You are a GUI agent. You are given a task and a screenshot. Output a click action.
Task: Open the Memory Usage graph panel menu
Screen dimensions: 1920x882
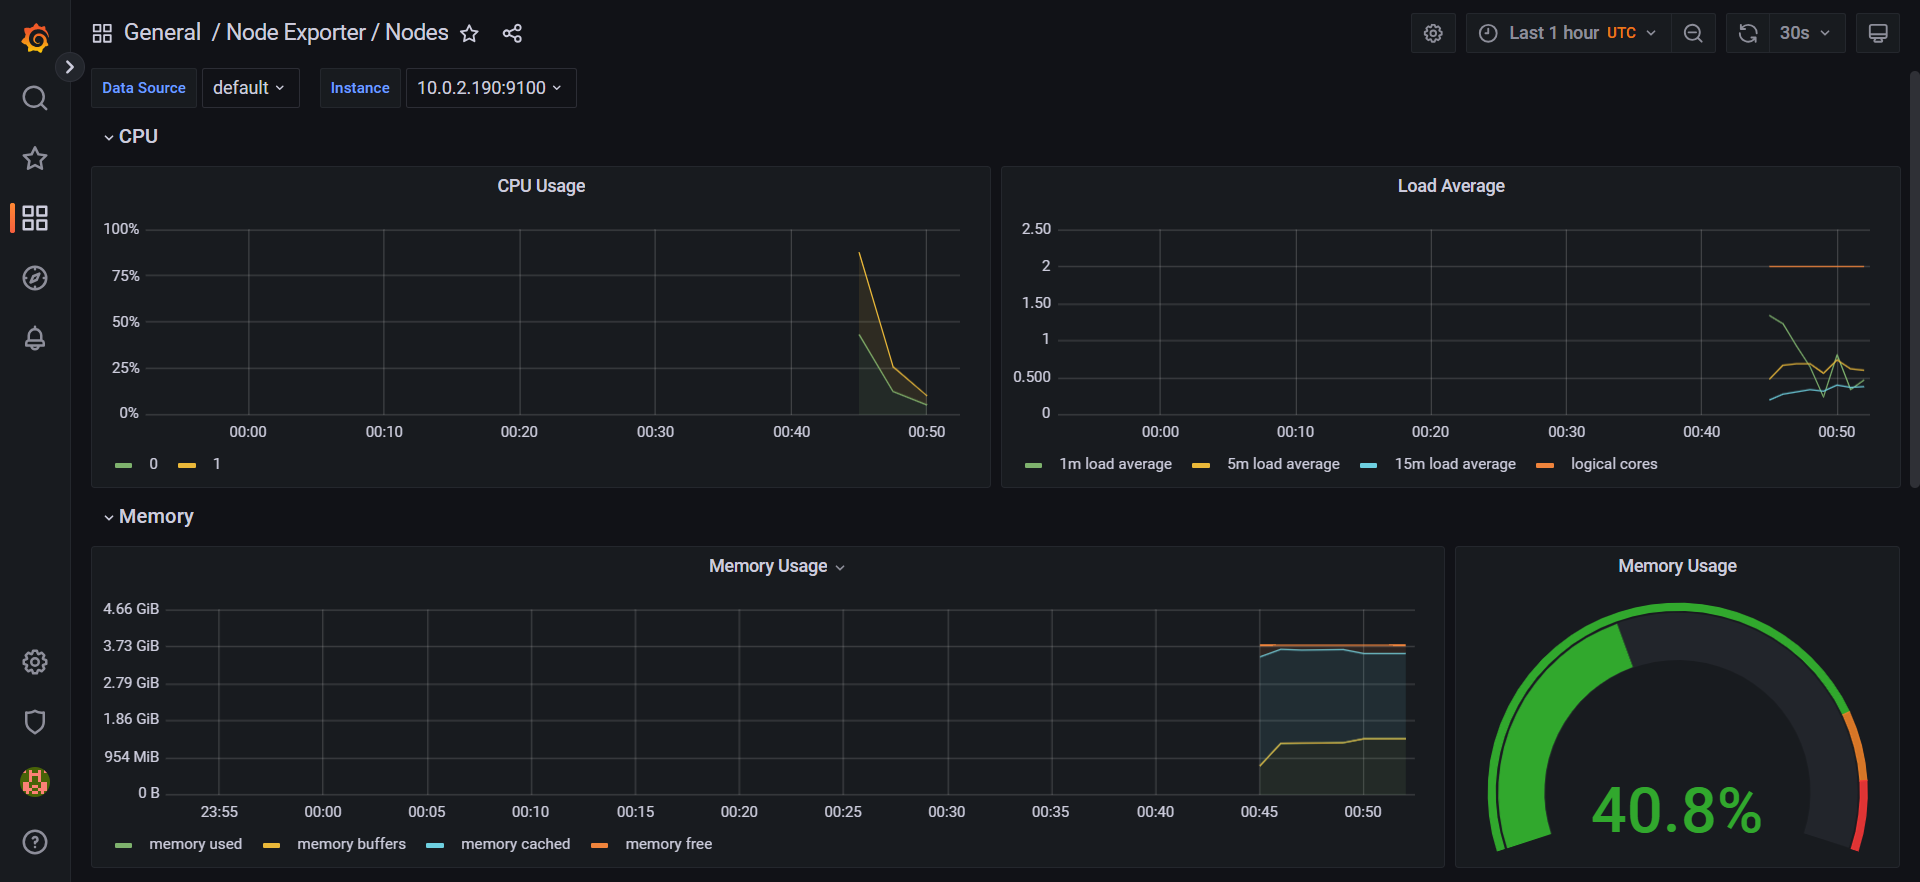[x=777, y=566]
